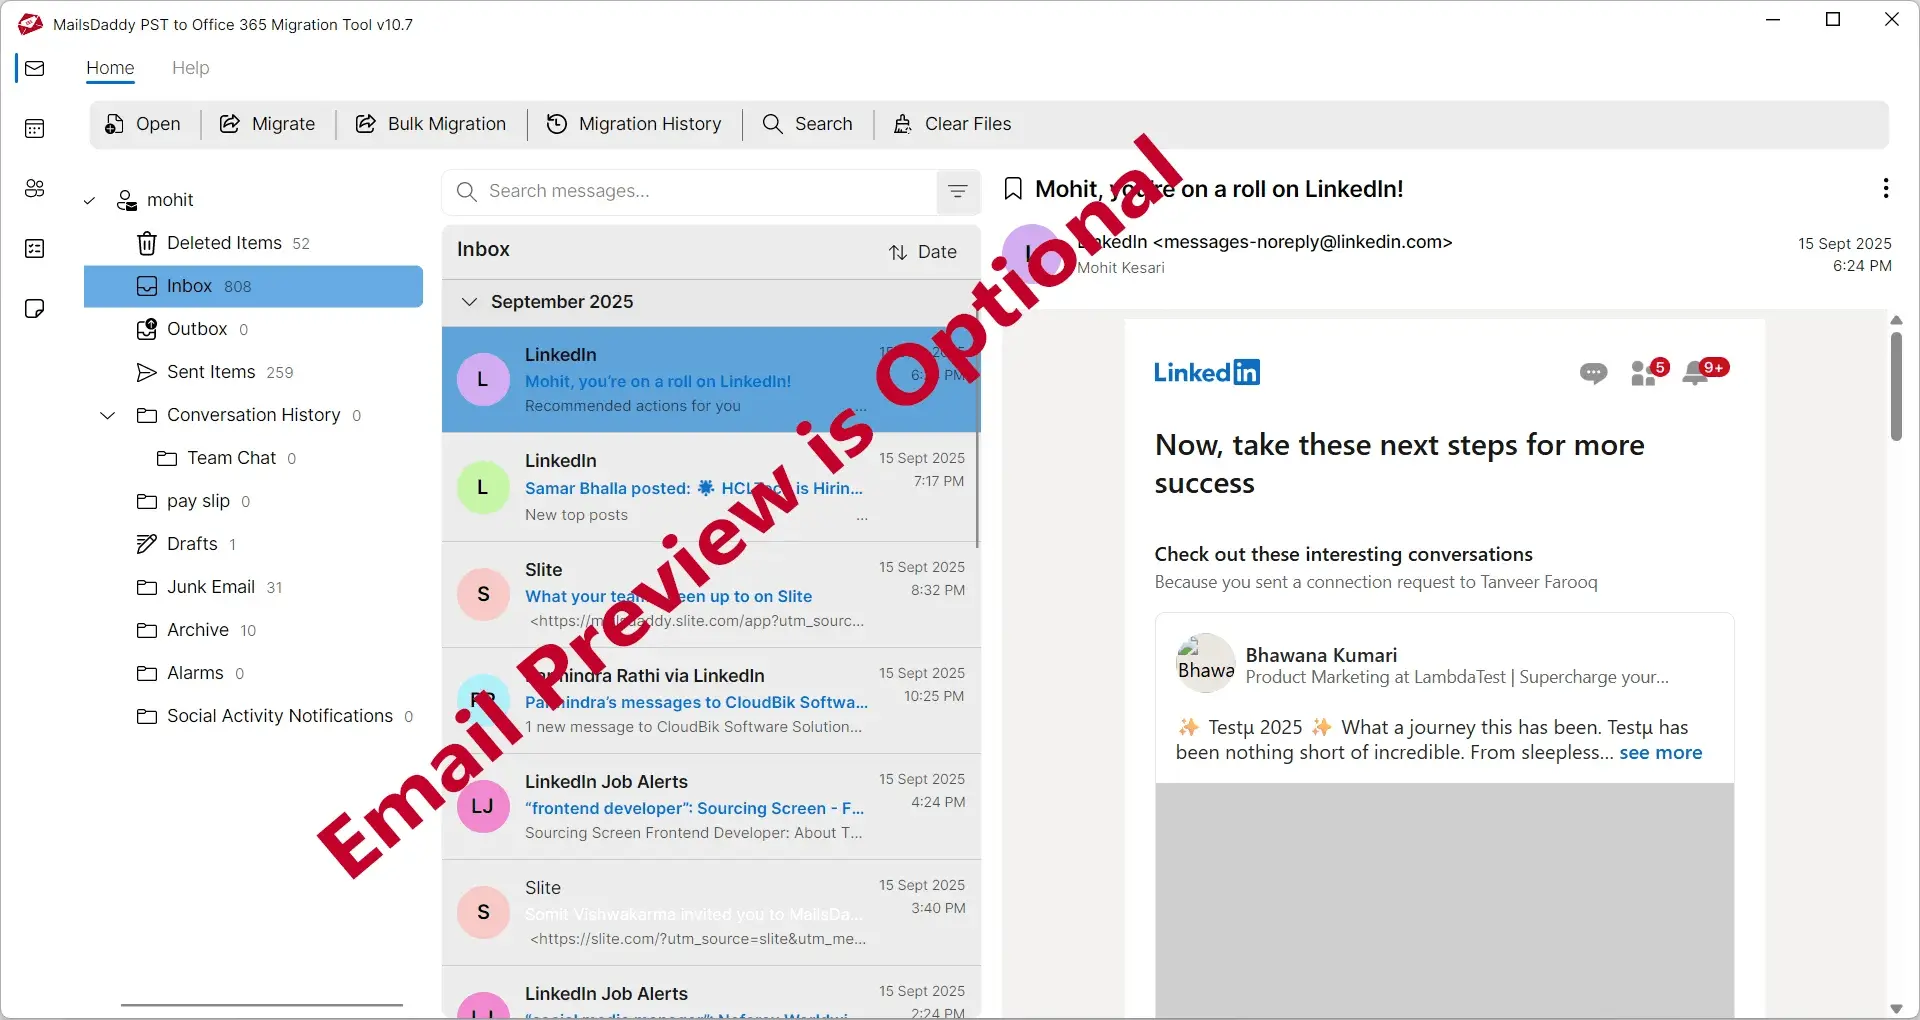Click the folder pane horizontal scrollbar

[x=262, y=1005]
